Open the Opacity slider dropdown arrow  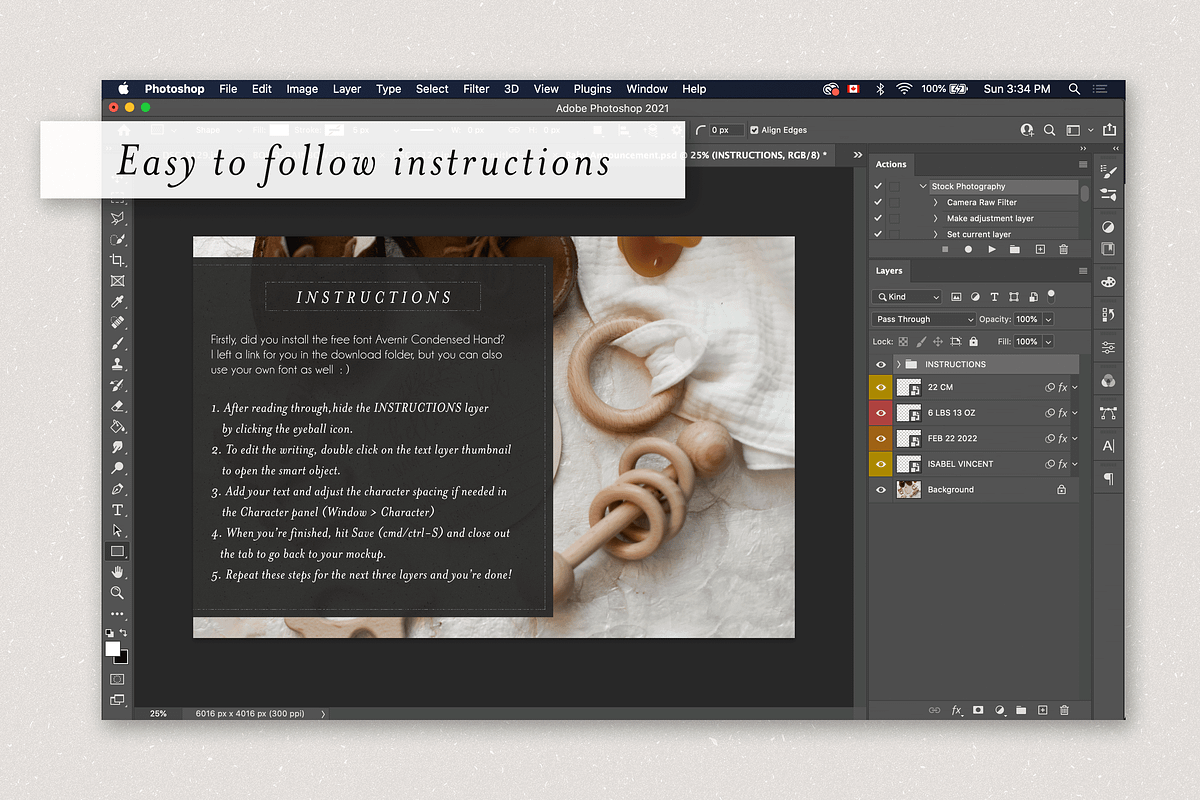coord(1048,319)
